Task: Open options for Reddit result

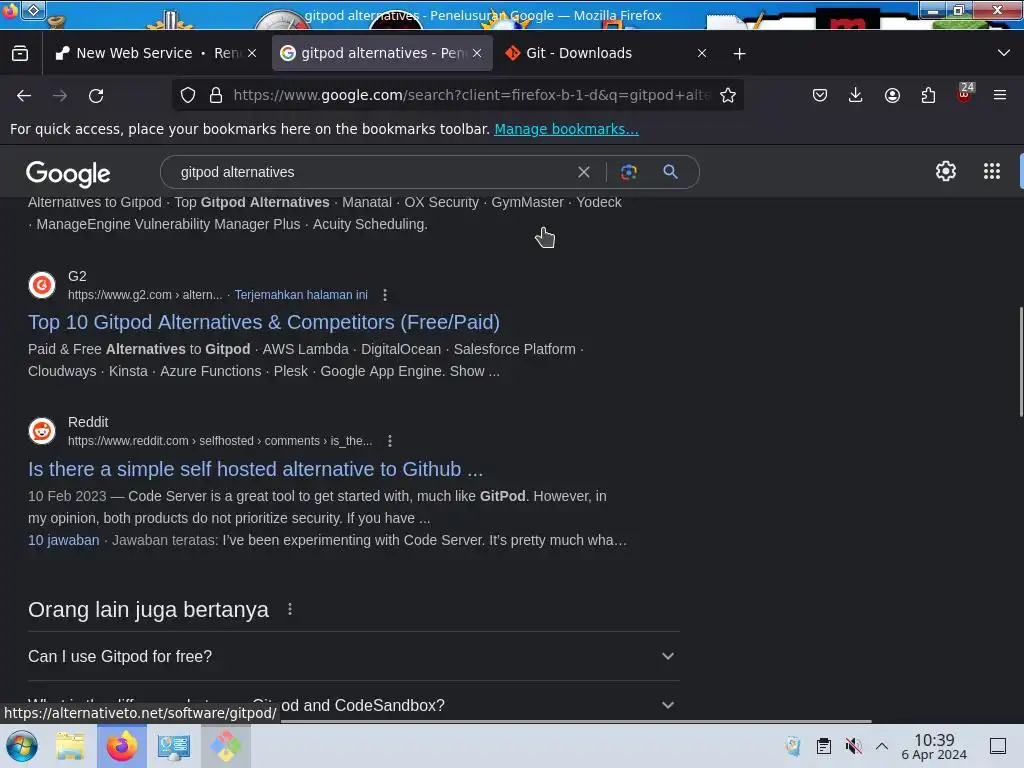Action: coord(389,441)
